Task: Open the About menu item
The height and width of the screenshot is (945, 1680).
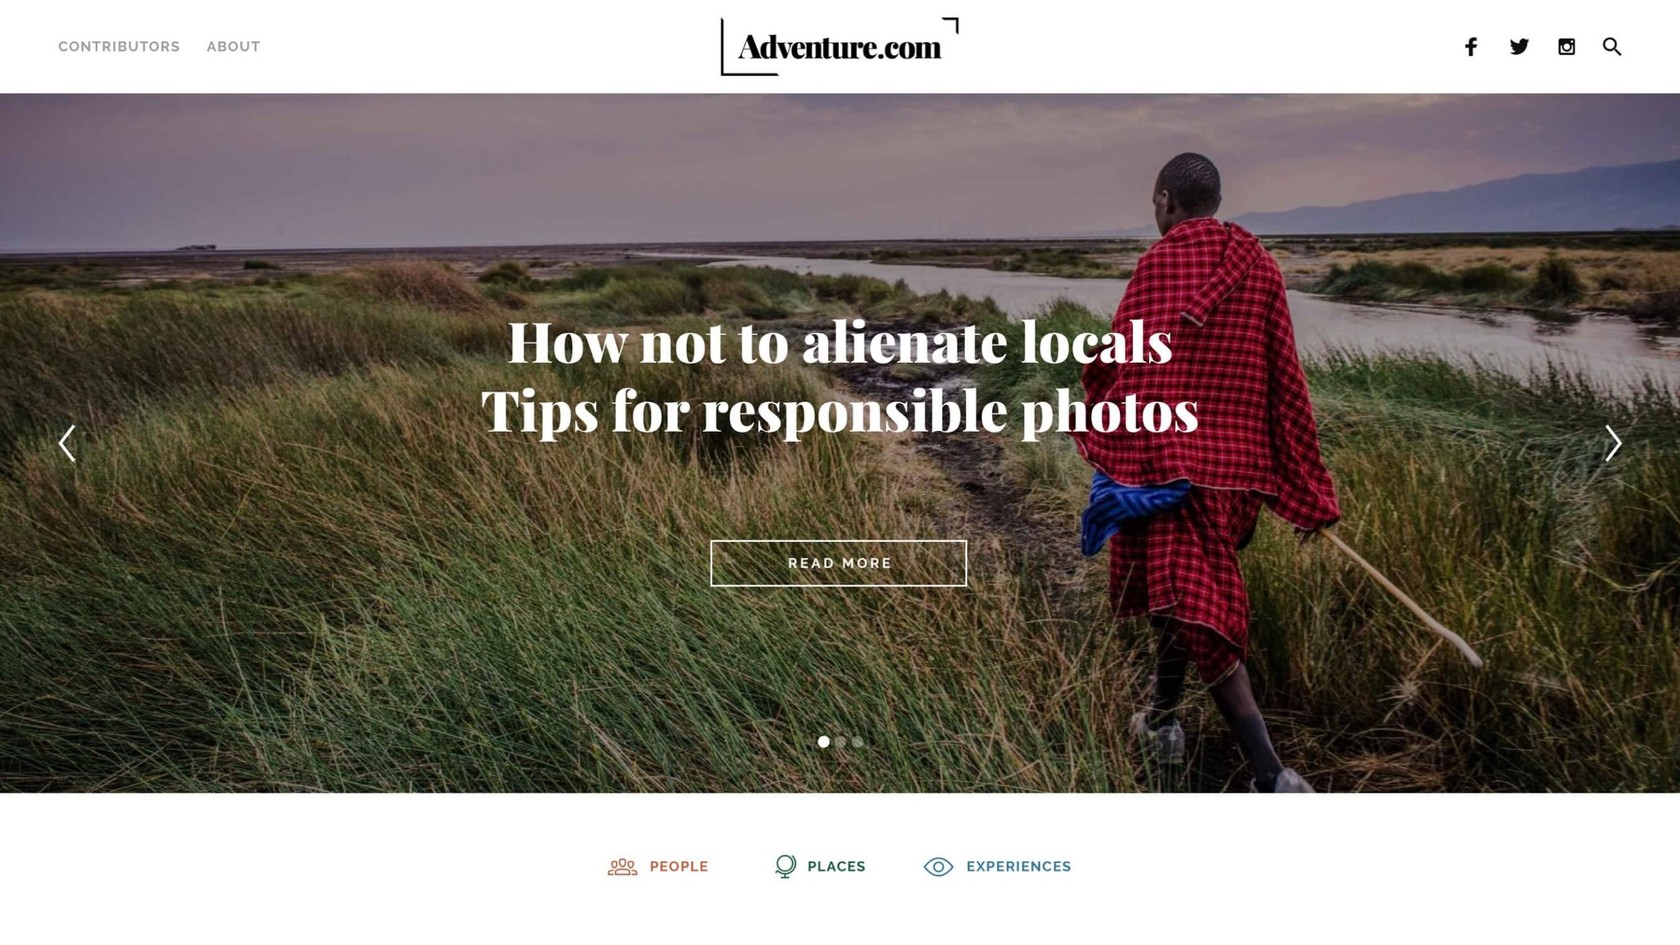Action: point(233,47)
